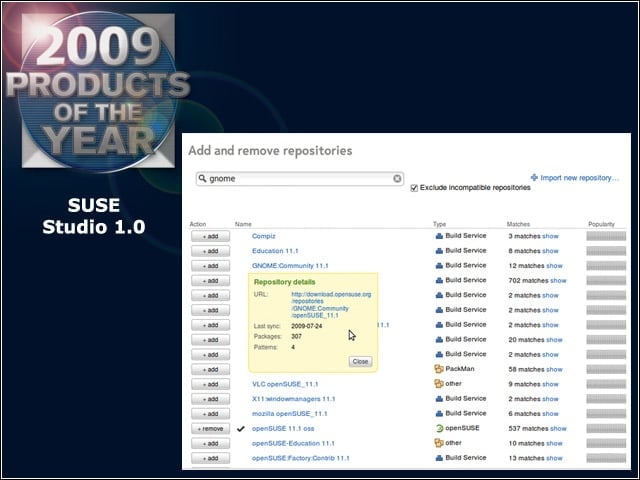The image size is (640, 480).
Task: Toggle Exclude incompatible repositories checkbox
Action: click(x=414, y=188)
